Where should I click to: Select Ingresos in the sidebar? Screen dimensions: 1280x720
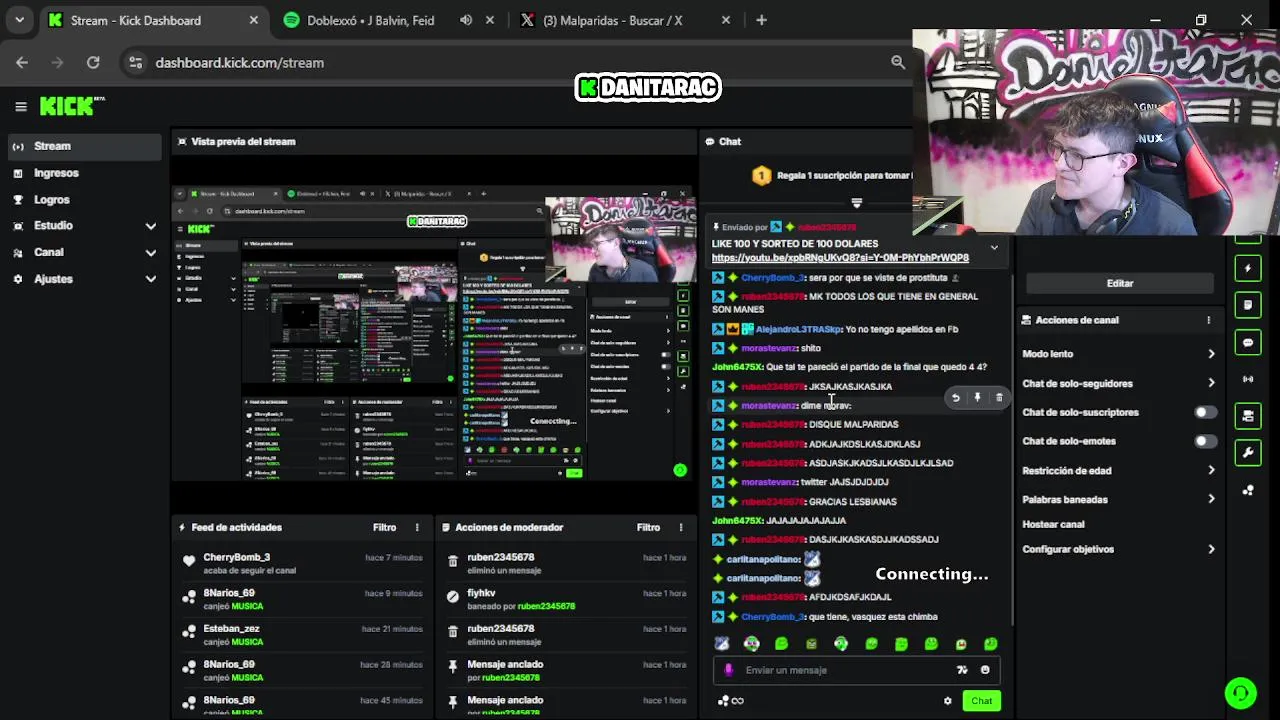83,173
